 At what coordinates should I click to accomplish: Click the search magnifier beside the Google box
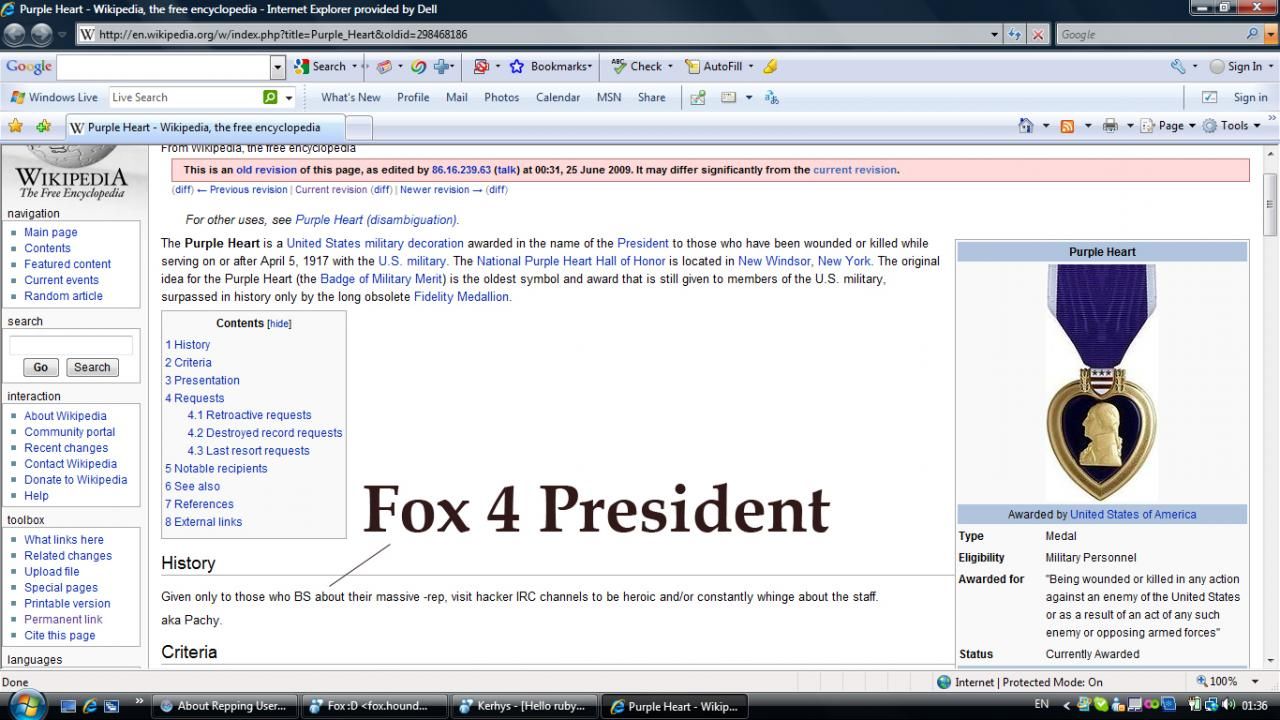click(1253, 34)
